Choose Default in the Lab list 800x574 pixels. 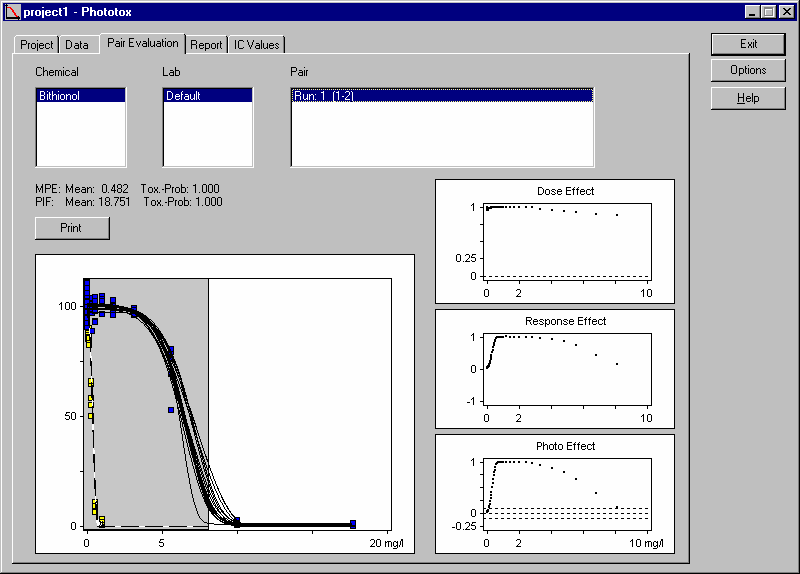click(207, 96)
